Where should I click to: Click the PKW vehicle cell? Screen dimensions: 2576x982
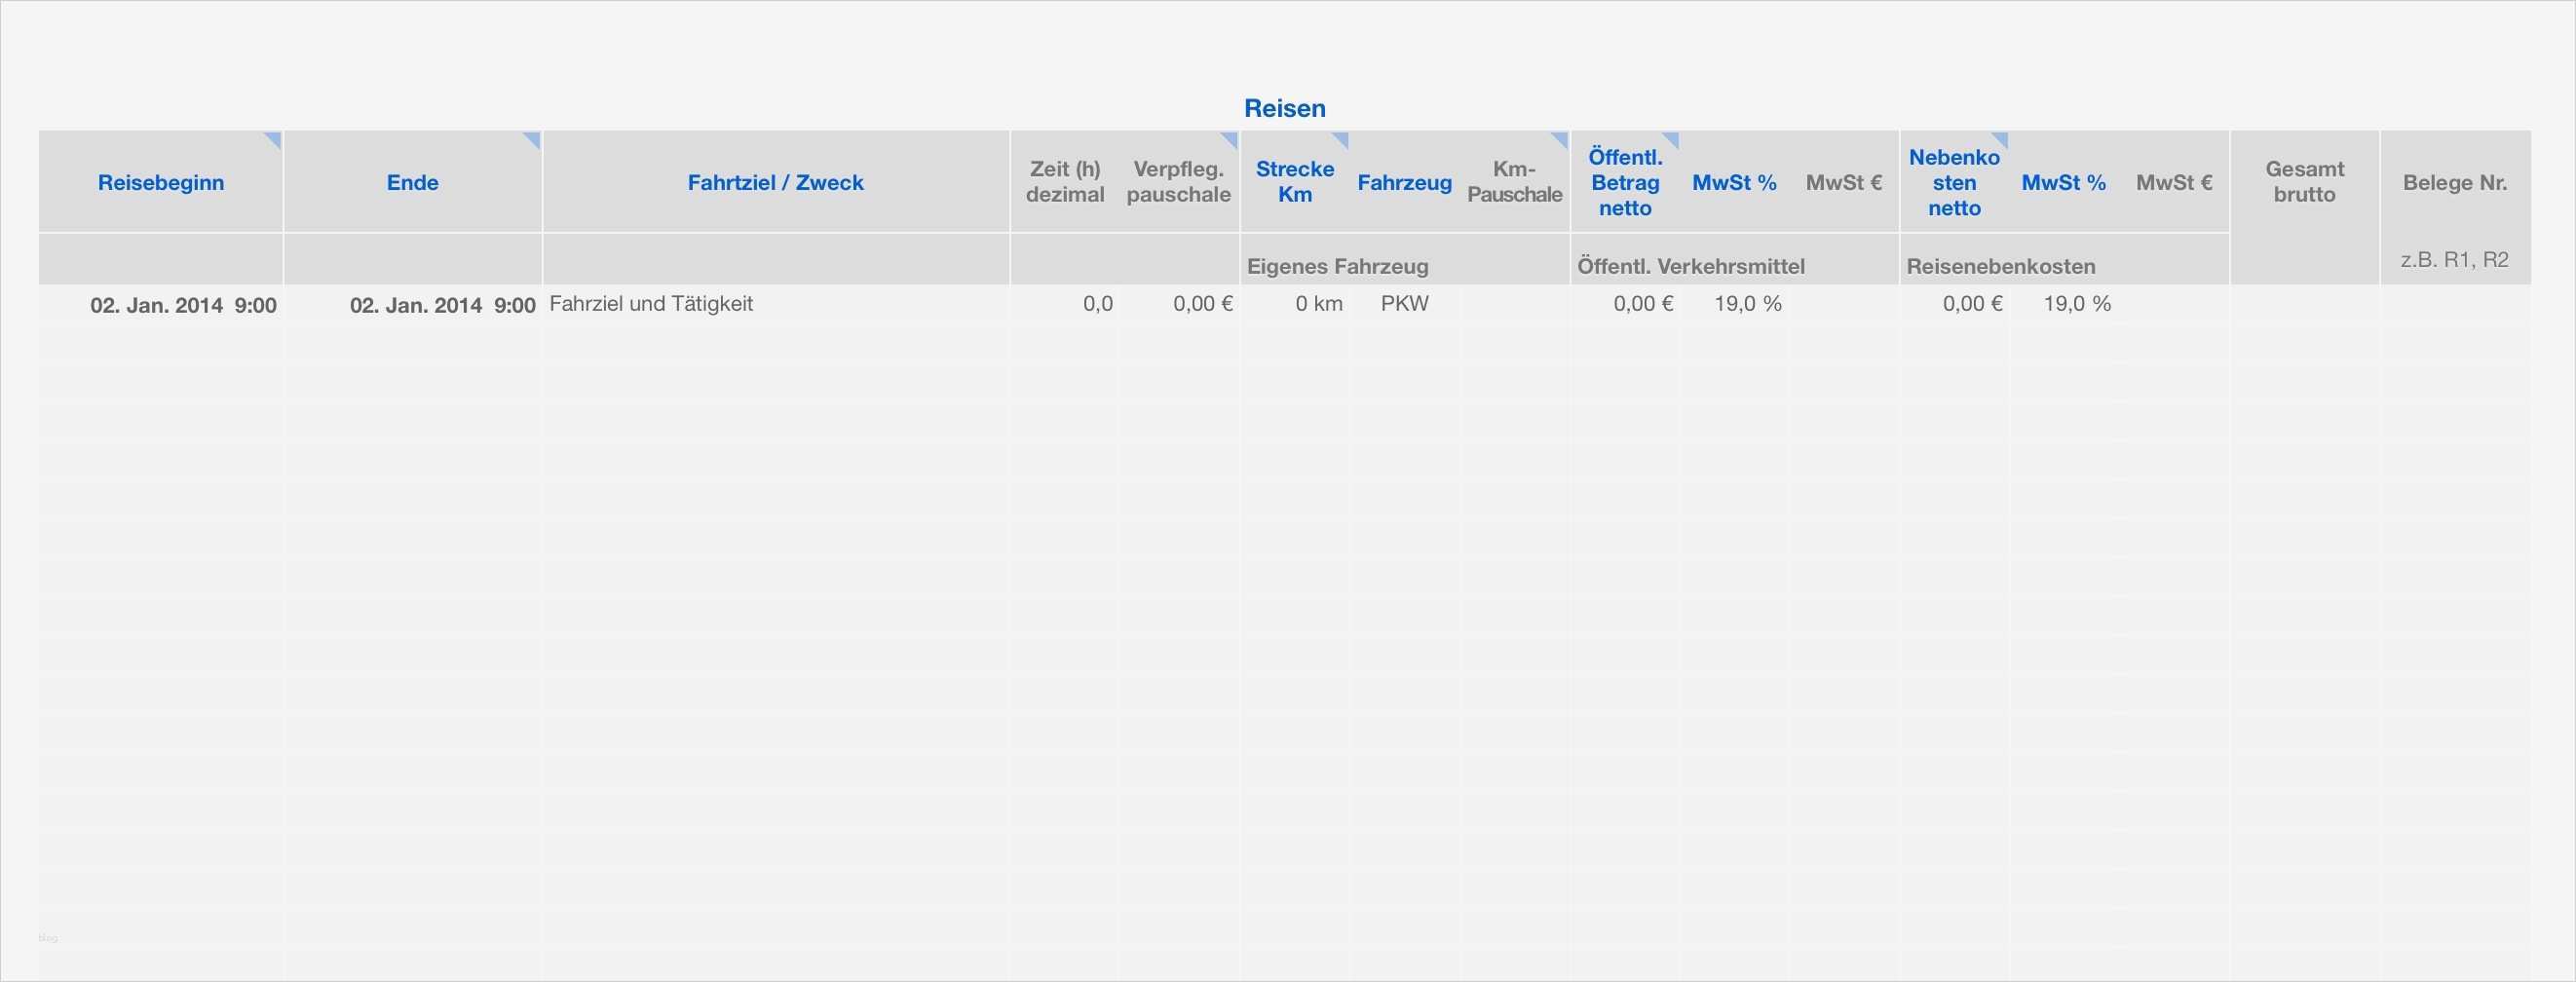pyautogui.click(x=1404, y=304)
